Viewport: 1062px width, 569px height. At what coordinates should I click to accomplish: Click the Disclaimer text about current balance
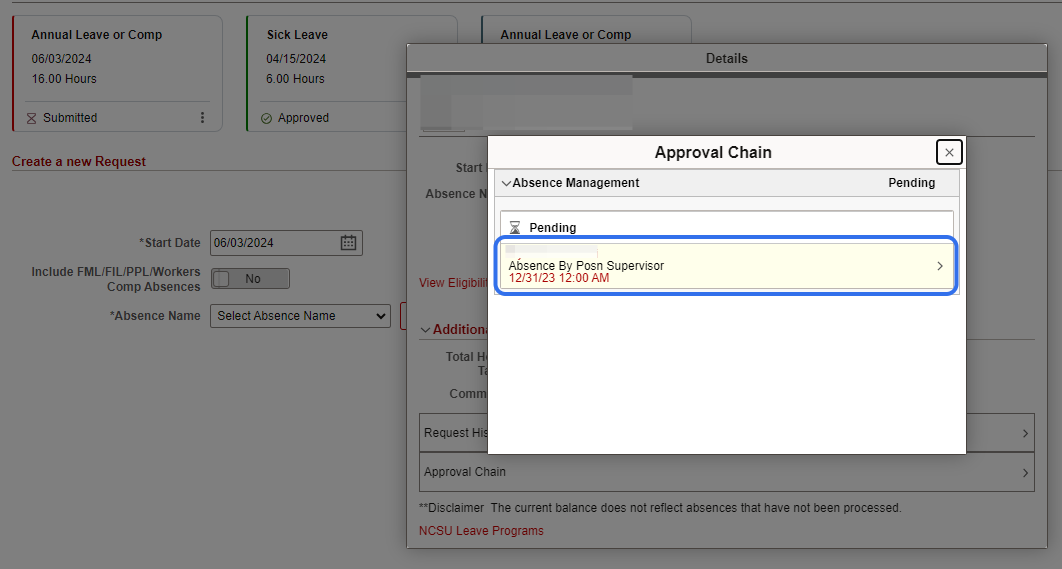tap(660, 507)
